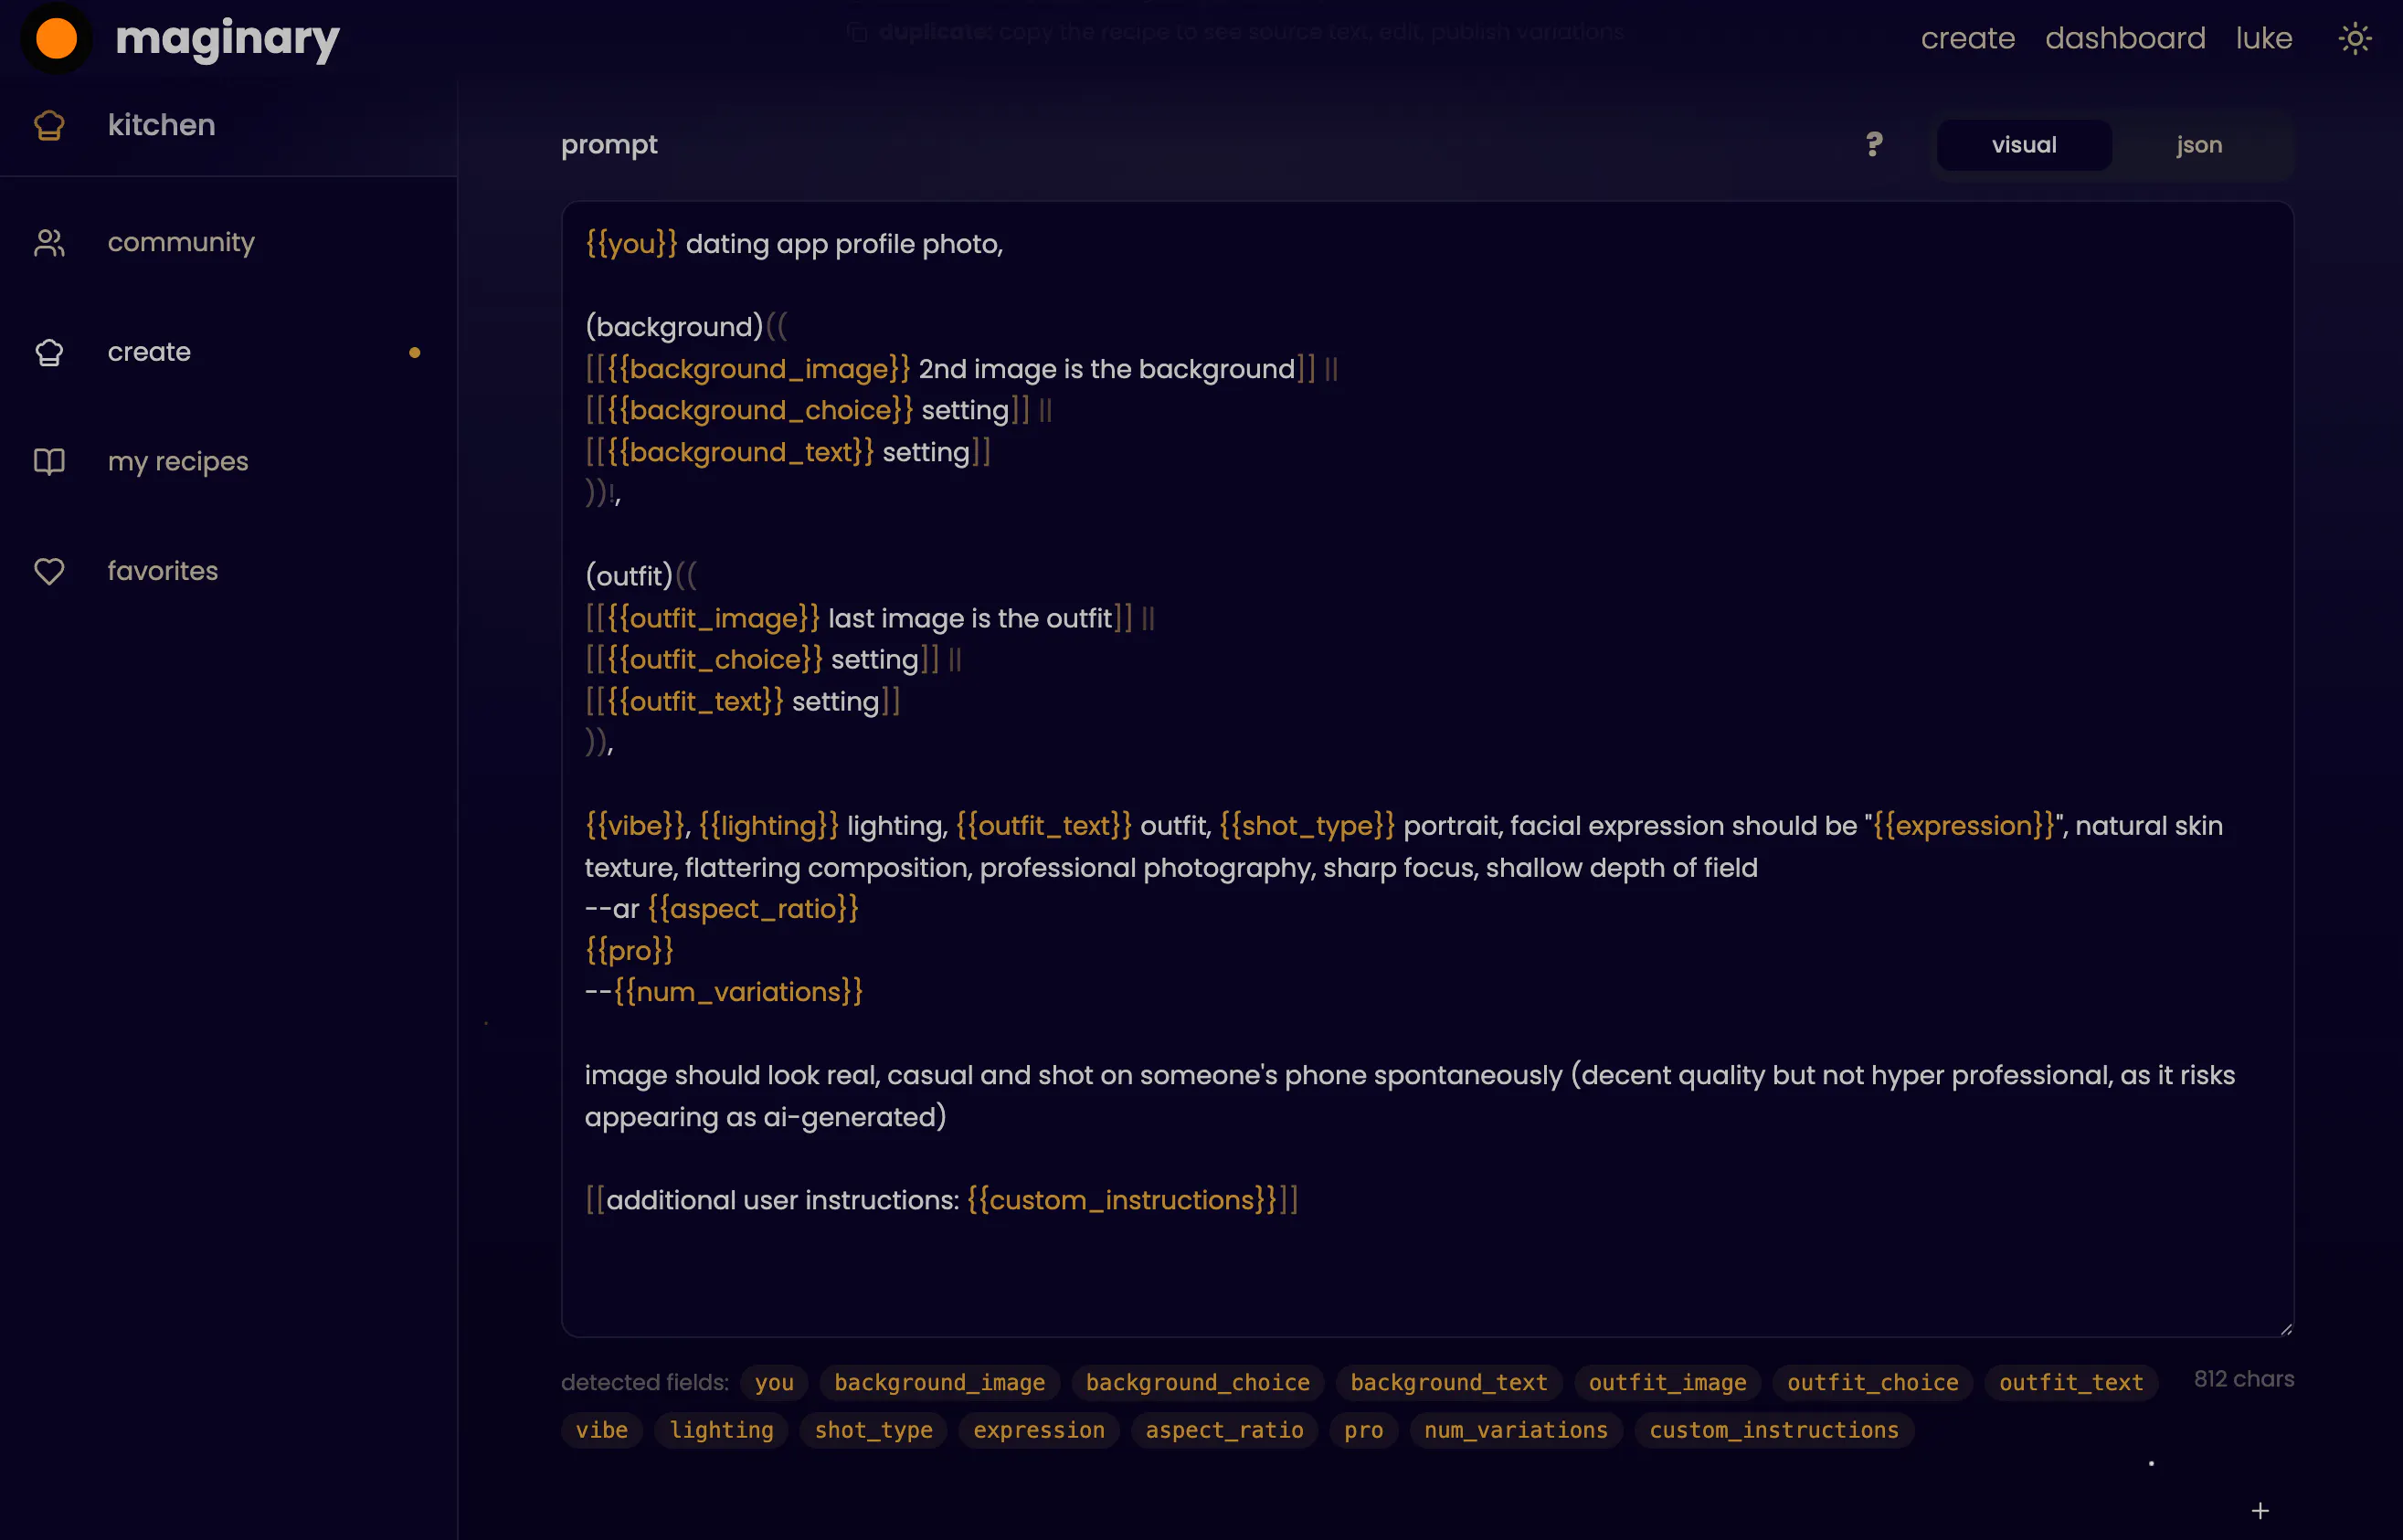Click {{aspect_ratio}} variable in prompt

(x=753, y=909)
